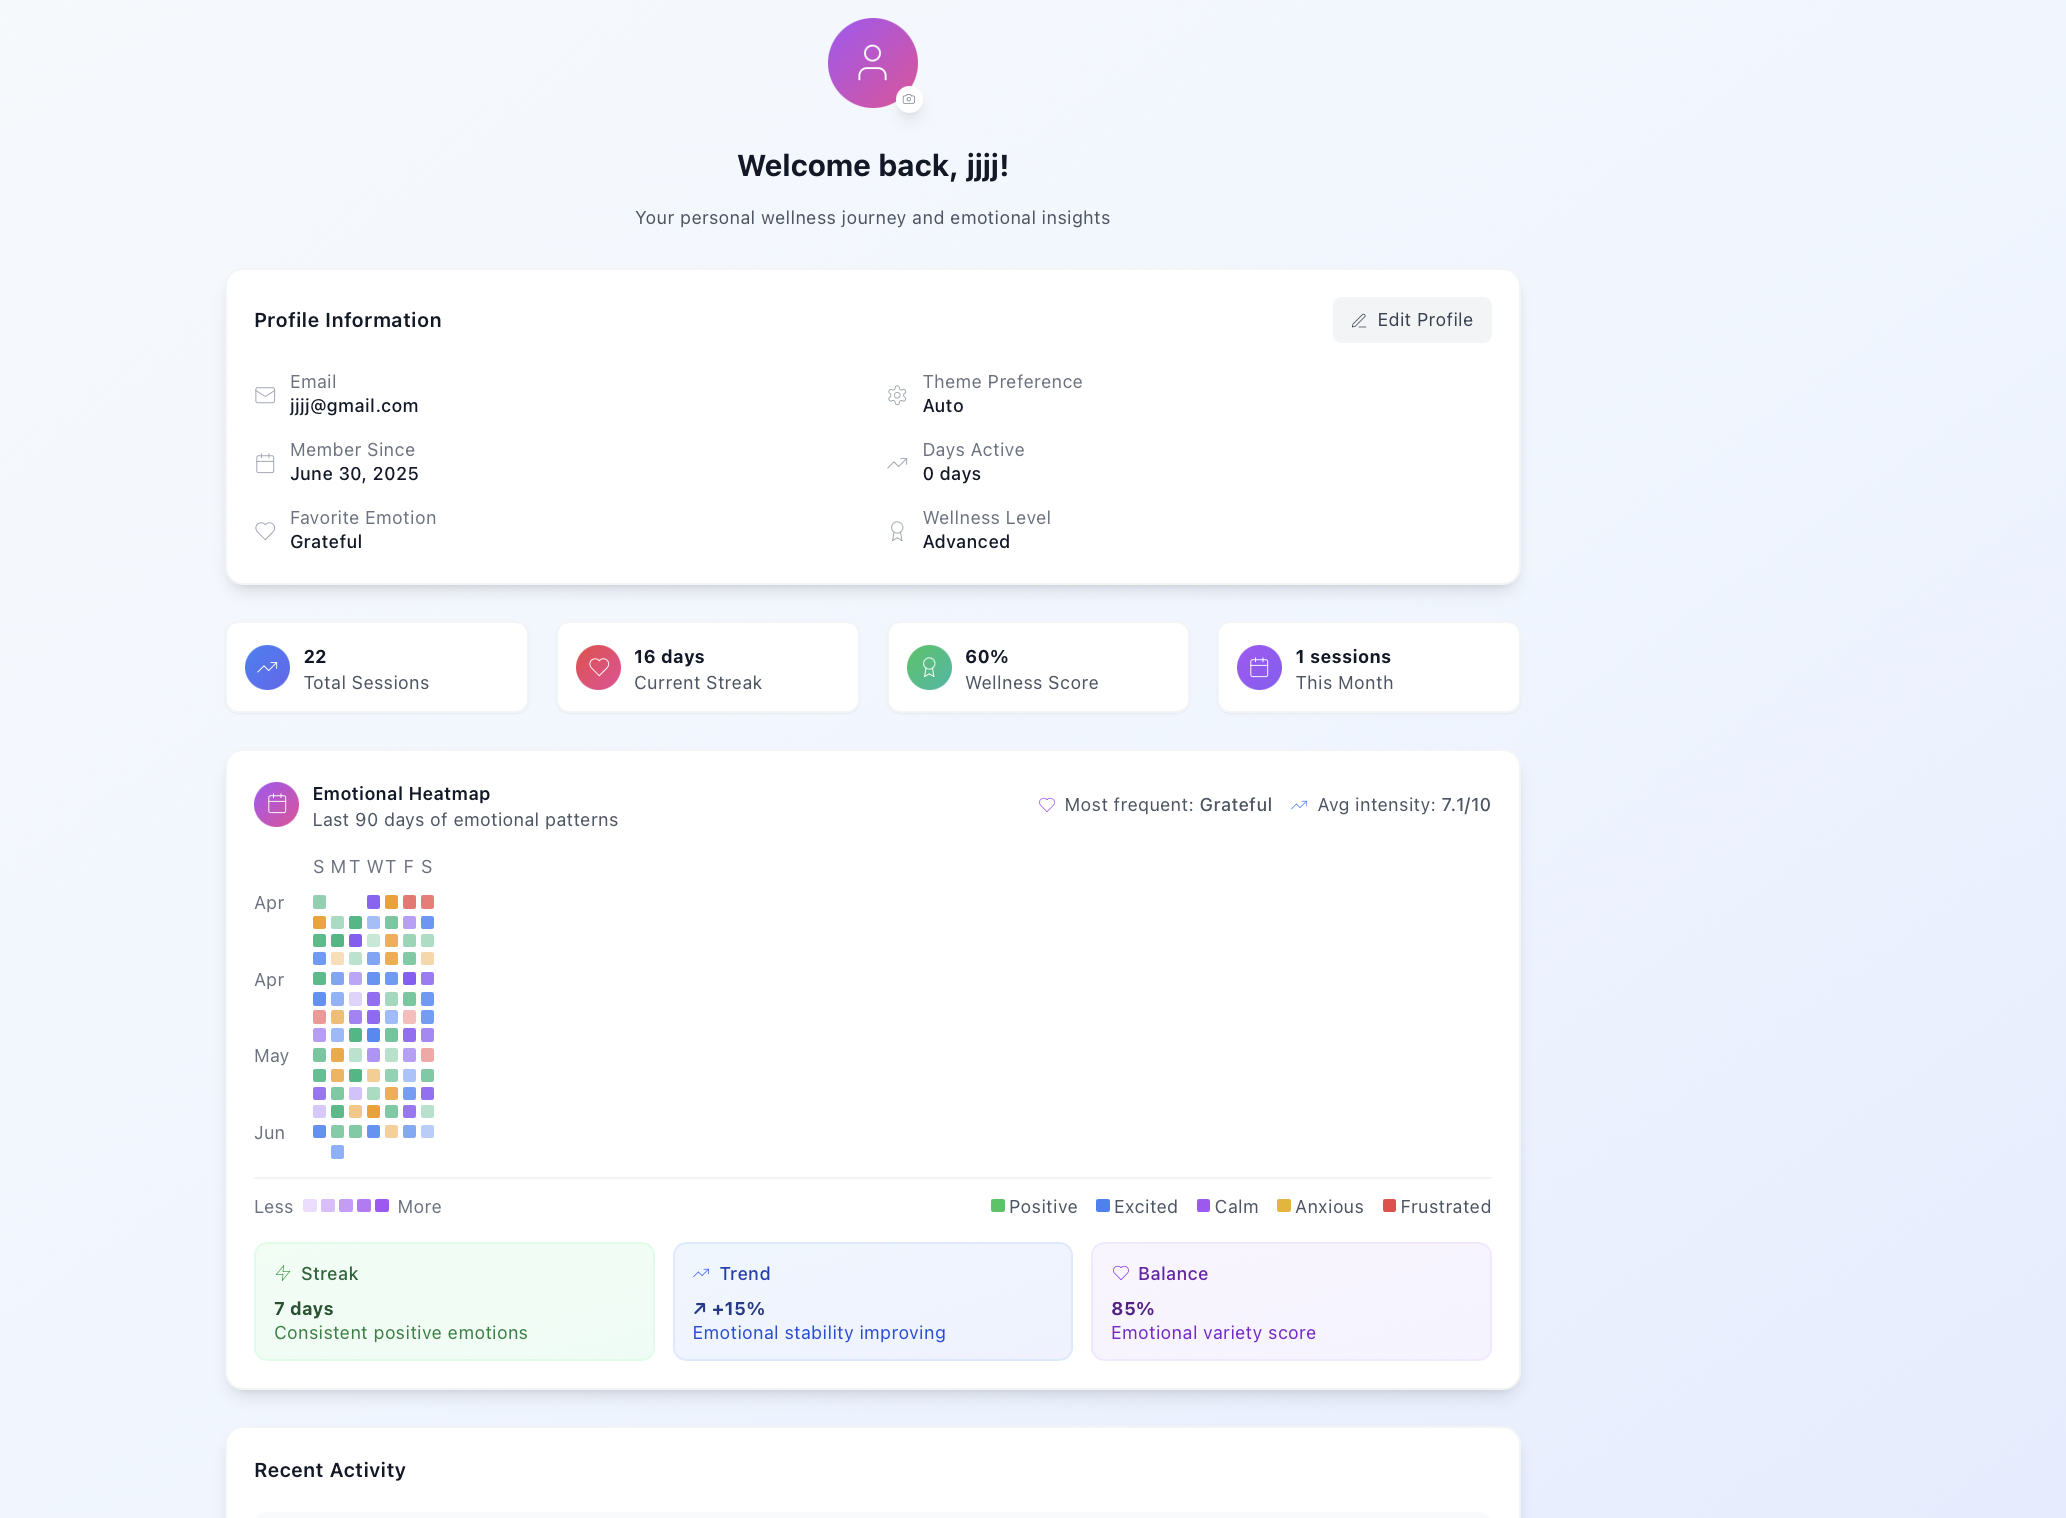Image resolution: width=2066 pixels, height=1518 pixels.
Task: Click the profile avatar picture
Action: tap(871, 62)
